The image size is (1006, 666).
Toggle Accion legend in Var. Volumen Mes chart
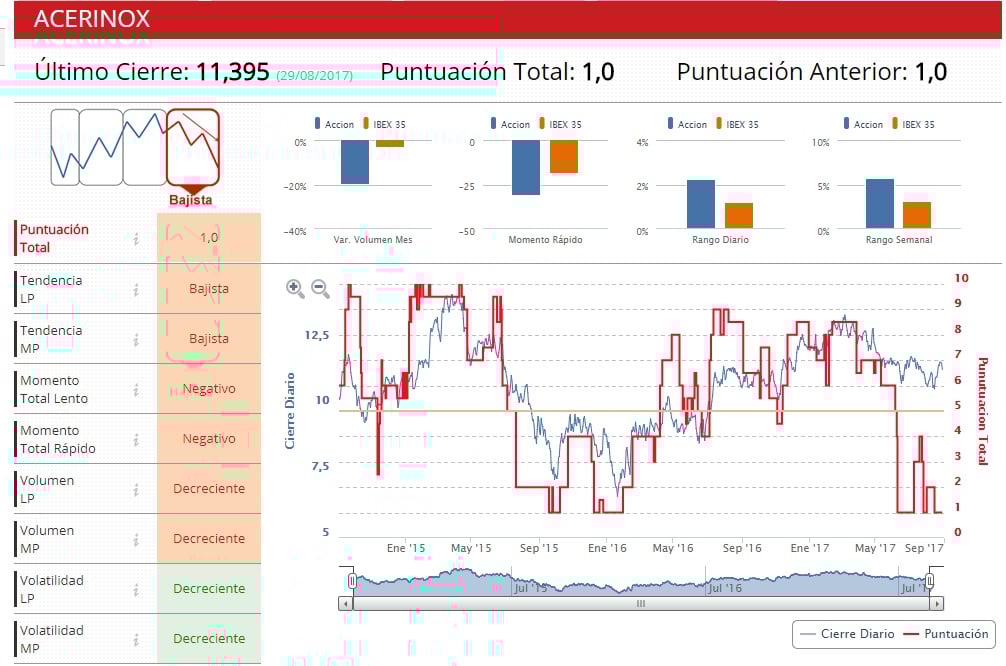point(334,124)
